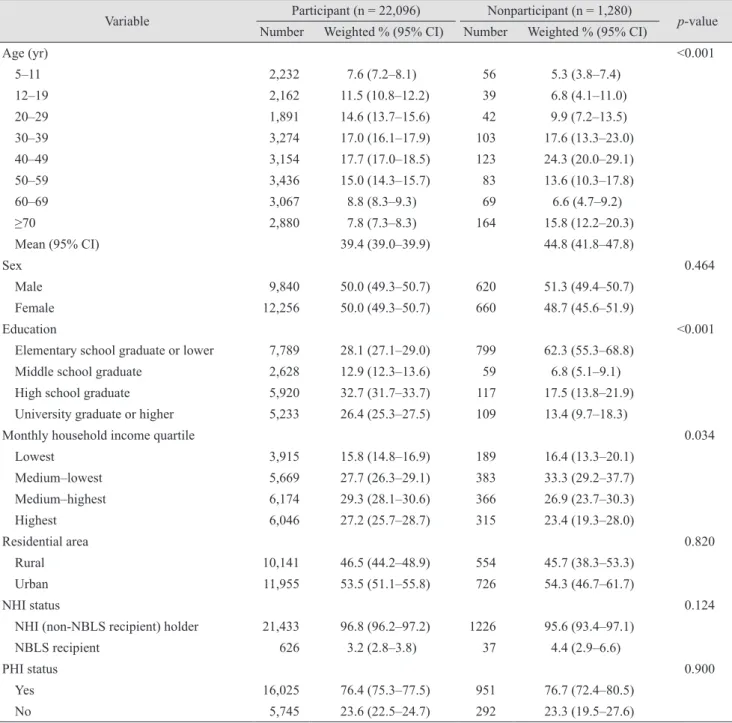
Task: Click '48.7 (45.6–51.9)' in Female row
Action: tap(589, 308)
